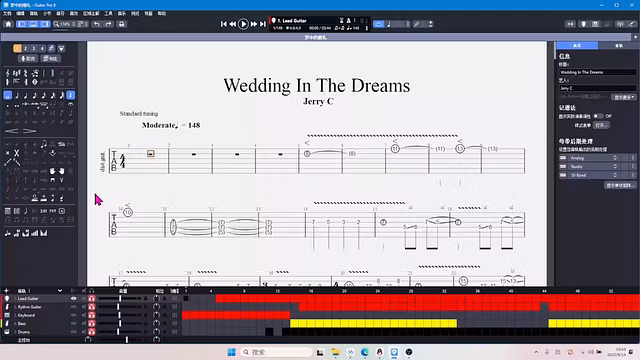Image resolution: width=640 pixels, height=360 pixels.
Task: Click the button below the 10-Band row
Action: [x=620, y=185]
